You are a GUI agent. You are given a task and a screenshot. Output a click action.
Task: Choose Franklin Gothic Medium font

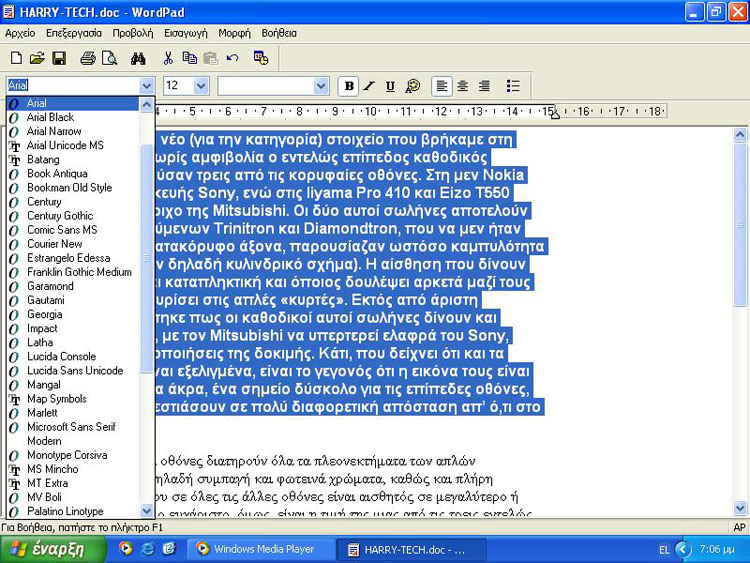point(73,272)
